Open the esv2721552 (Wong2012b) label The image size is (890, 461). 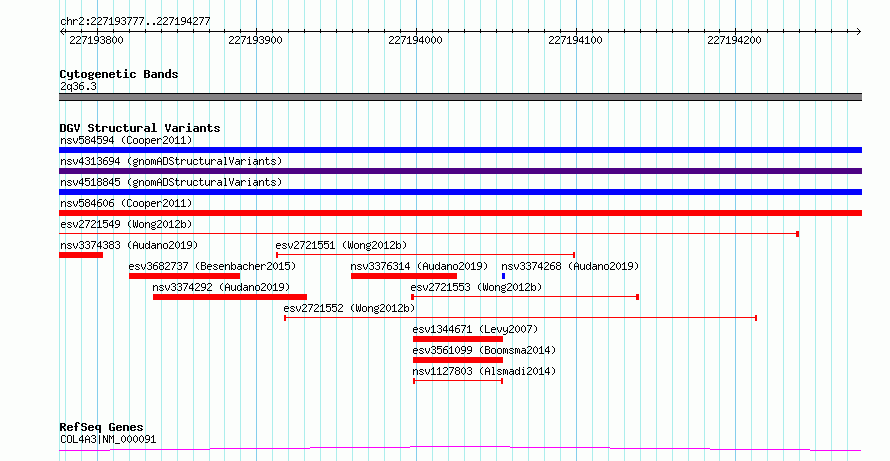tap(350, 308)
